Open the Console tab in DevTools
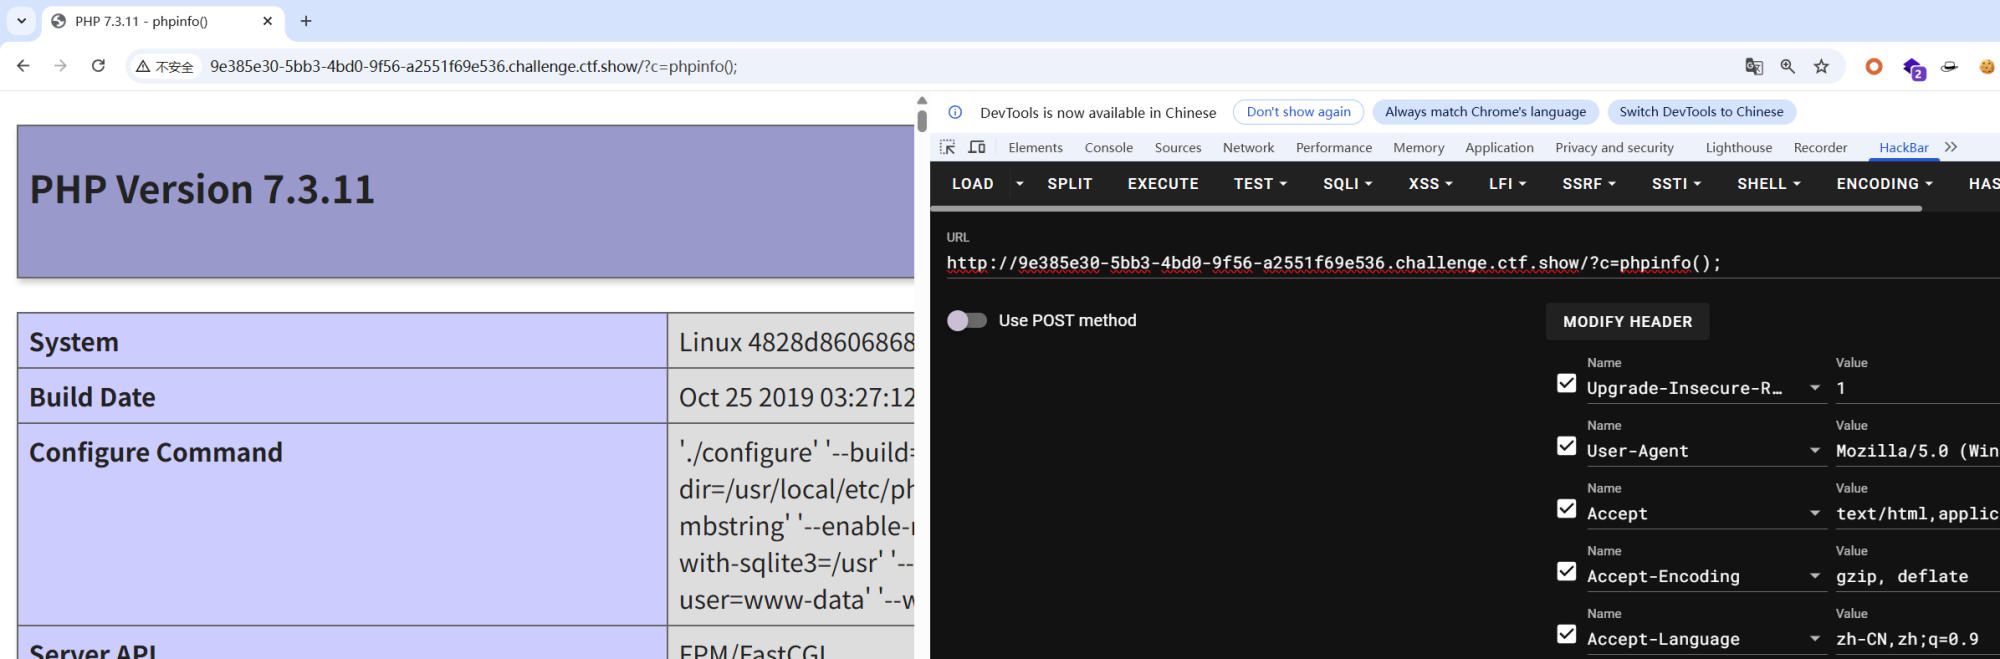2000x659 pixels. (x=1108, y=147)
